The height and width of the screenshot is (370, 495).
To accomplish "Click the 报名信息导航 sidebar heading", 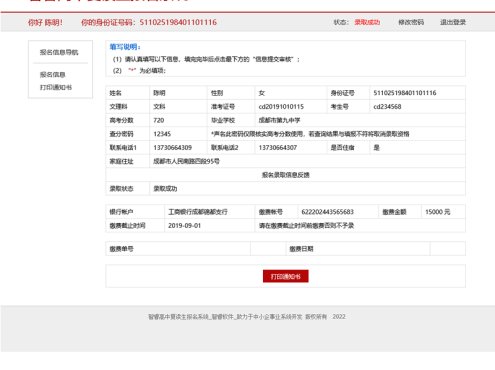I will [59, 52].
